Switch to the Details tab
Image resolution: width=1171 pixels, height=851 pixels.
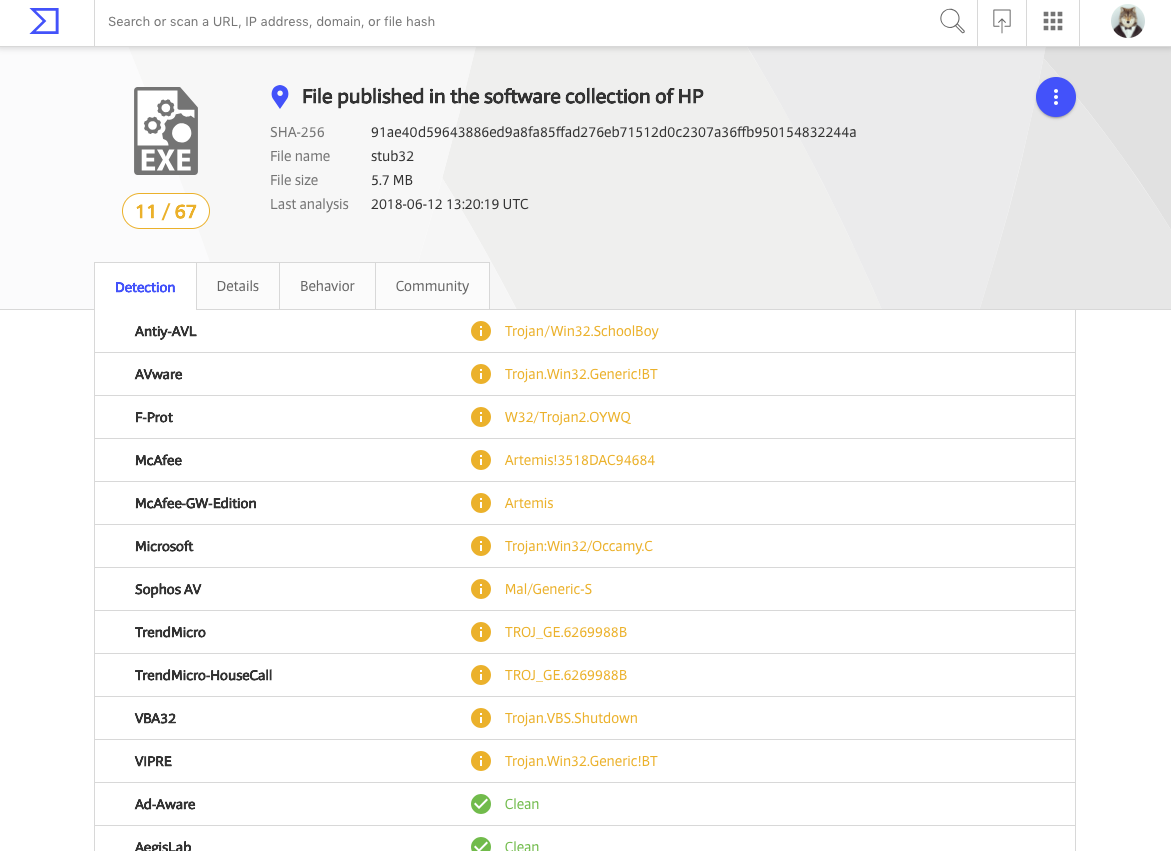click(238, 286)
